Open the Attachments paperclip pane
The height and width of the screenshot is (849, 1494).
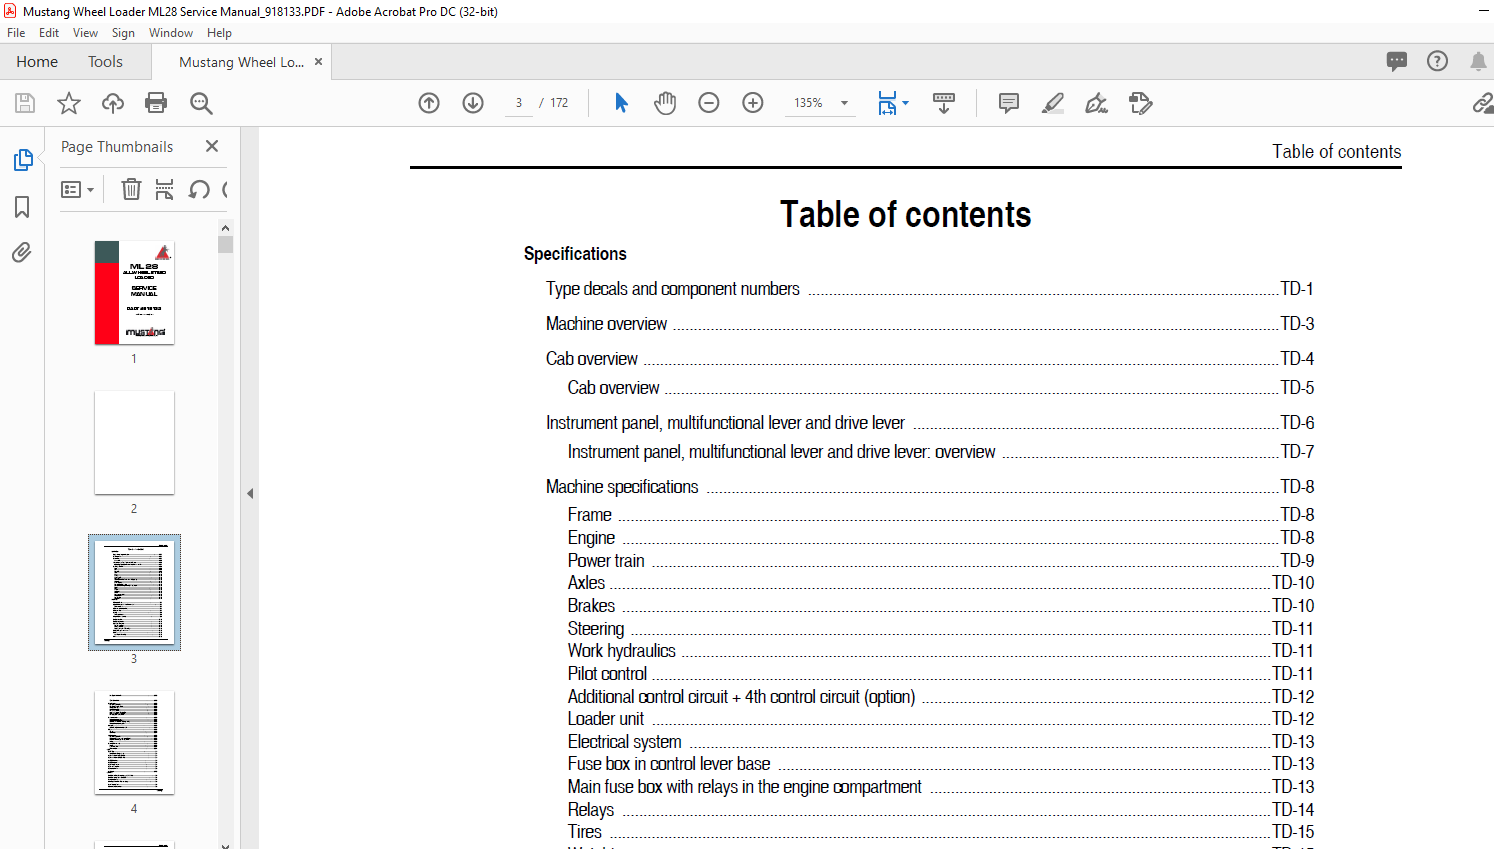(22, 252)
